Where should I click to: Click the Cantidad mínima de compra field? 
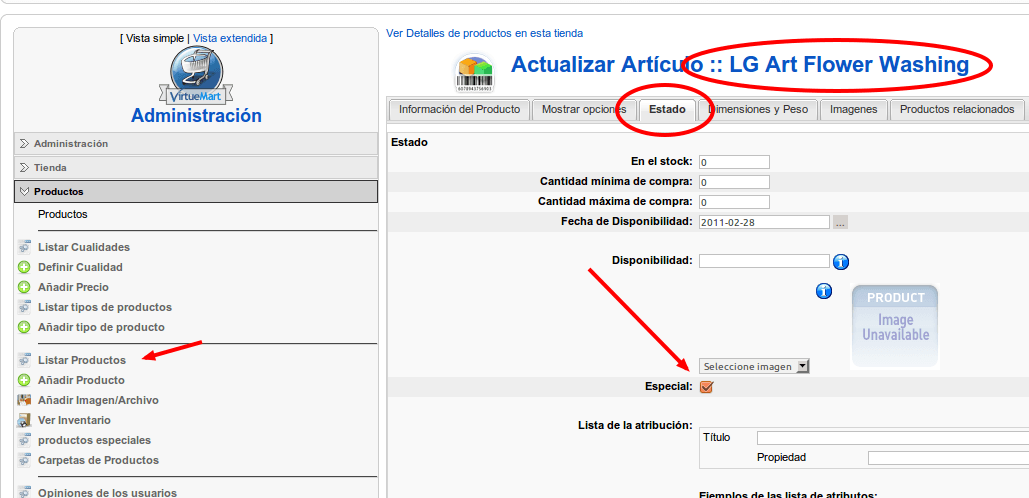click(734, 182)
